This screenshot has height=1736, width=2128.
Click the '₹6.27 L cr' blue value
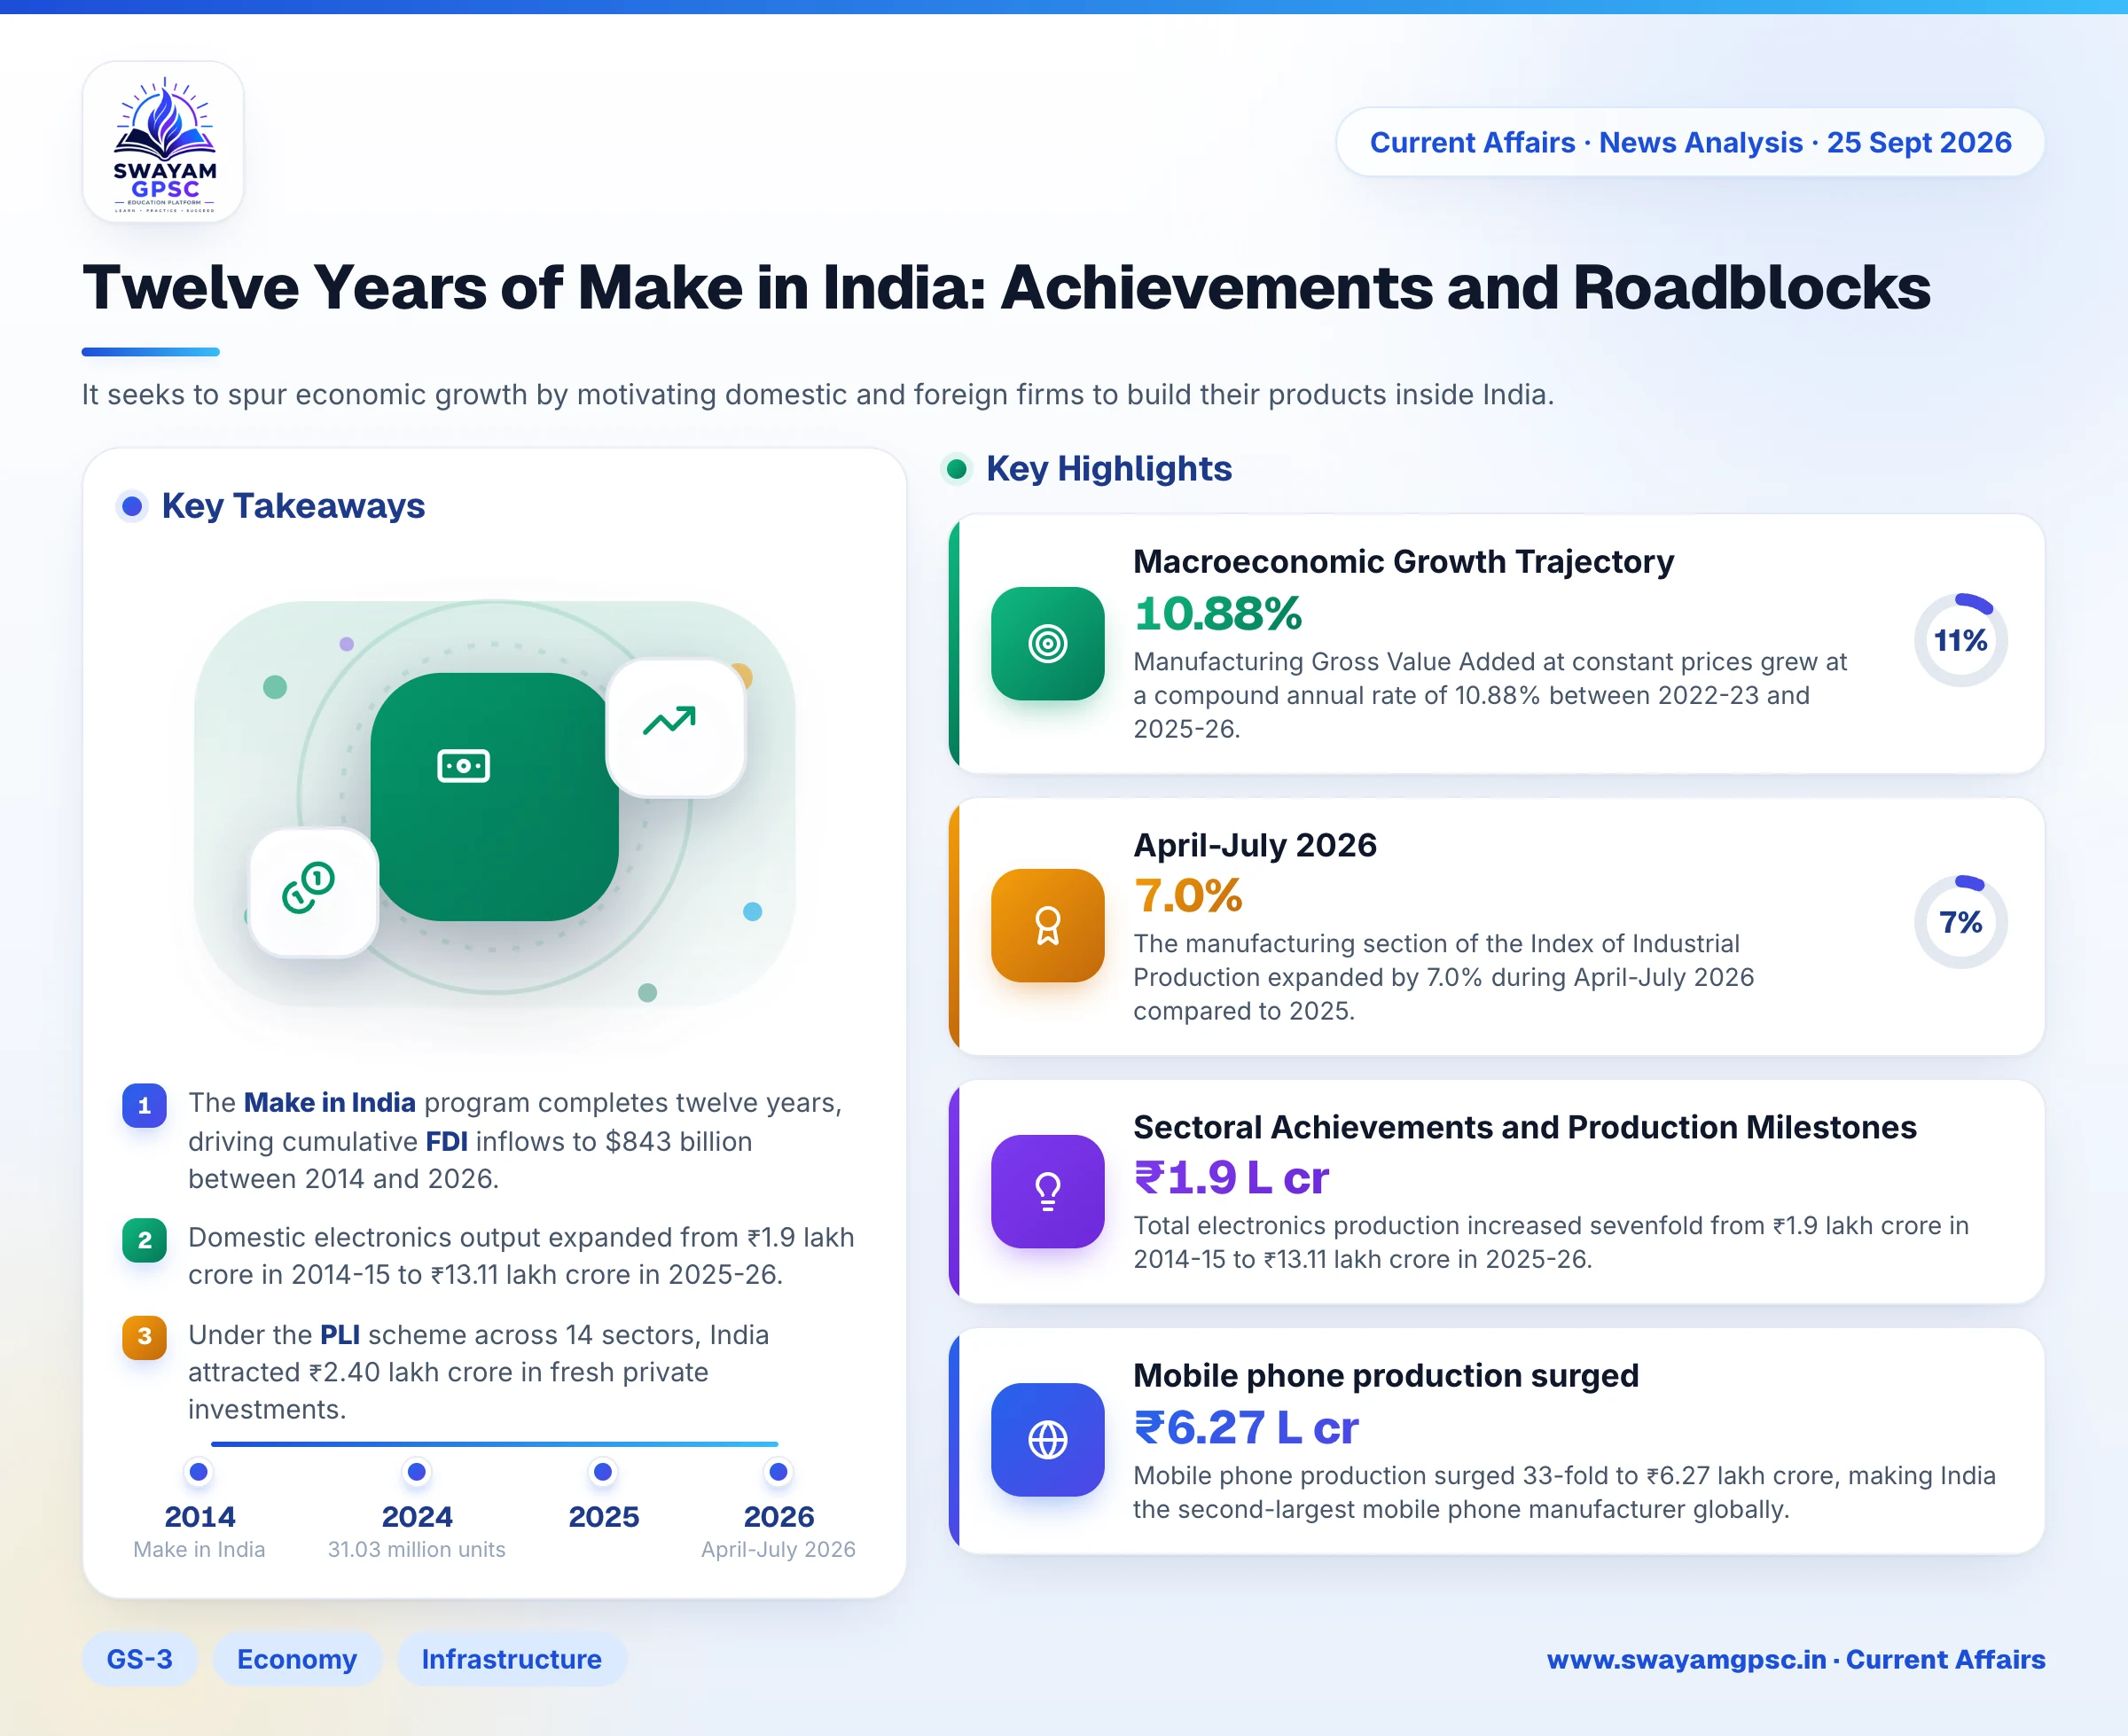(1246, 1427)
